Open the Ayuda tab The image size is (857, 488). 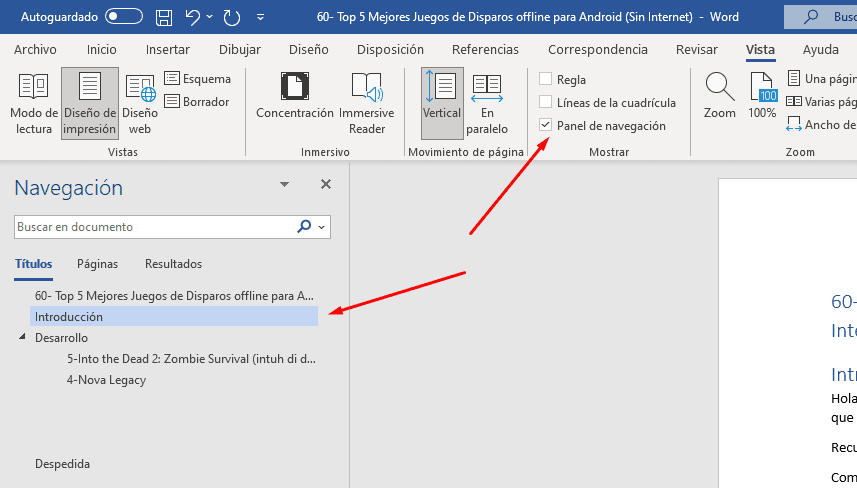pyautogui.click(x=820, y=50)
